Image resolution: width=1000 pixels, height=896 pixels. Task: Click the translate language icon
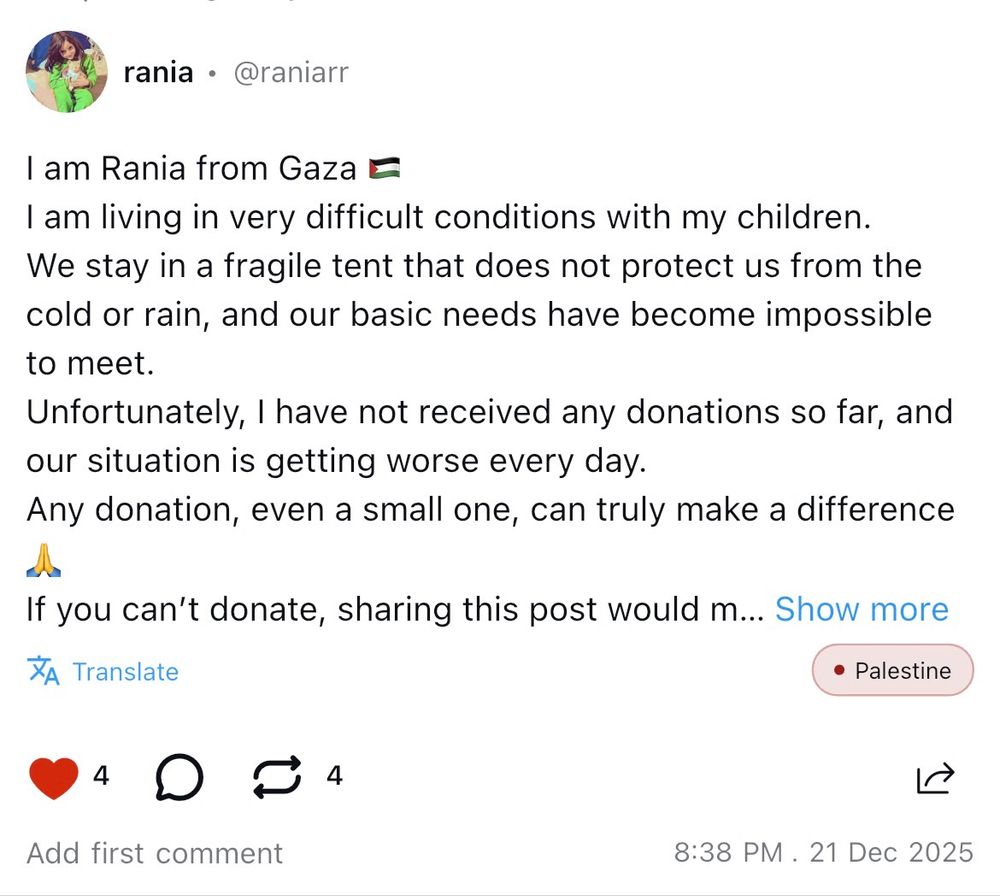(x=43, y=671)
